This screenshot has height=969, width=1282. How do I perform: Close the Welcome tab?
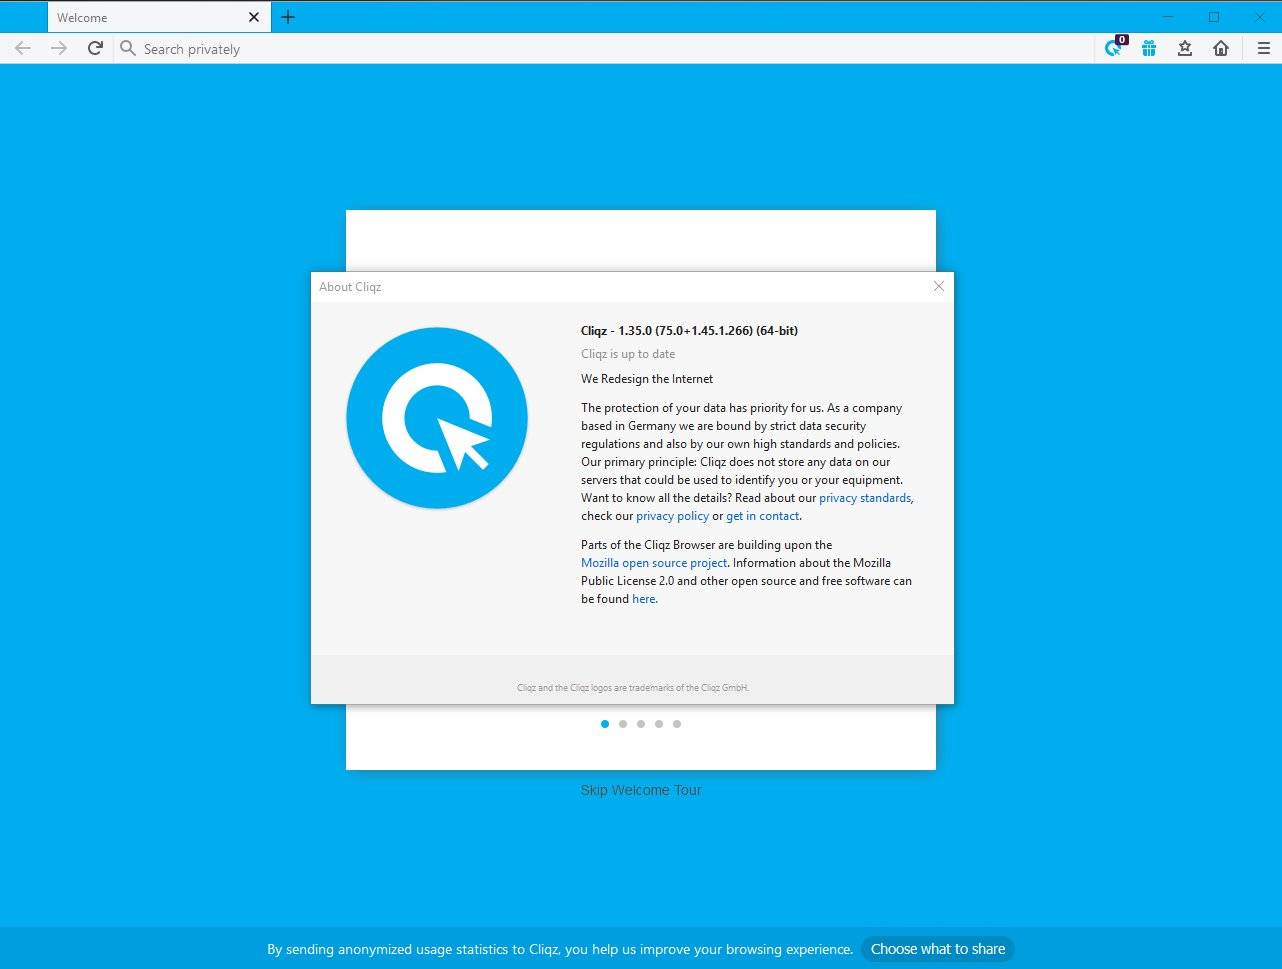tap(254, 17)
